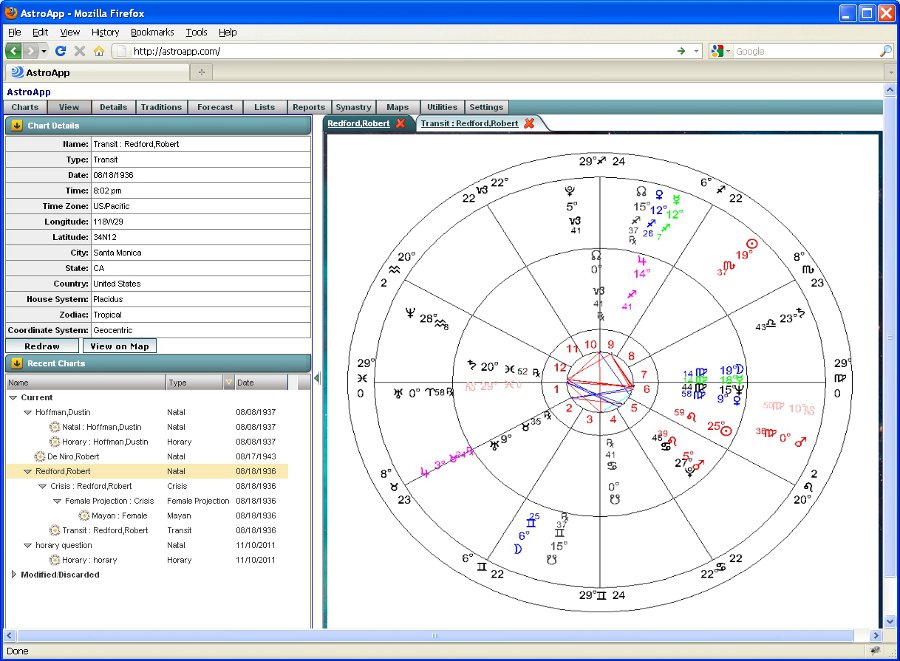Viewport: 900px width, 661px height.
Task: Expand the Modified.Discarded group
Action: pyautogui.click(x=14, y=575)
